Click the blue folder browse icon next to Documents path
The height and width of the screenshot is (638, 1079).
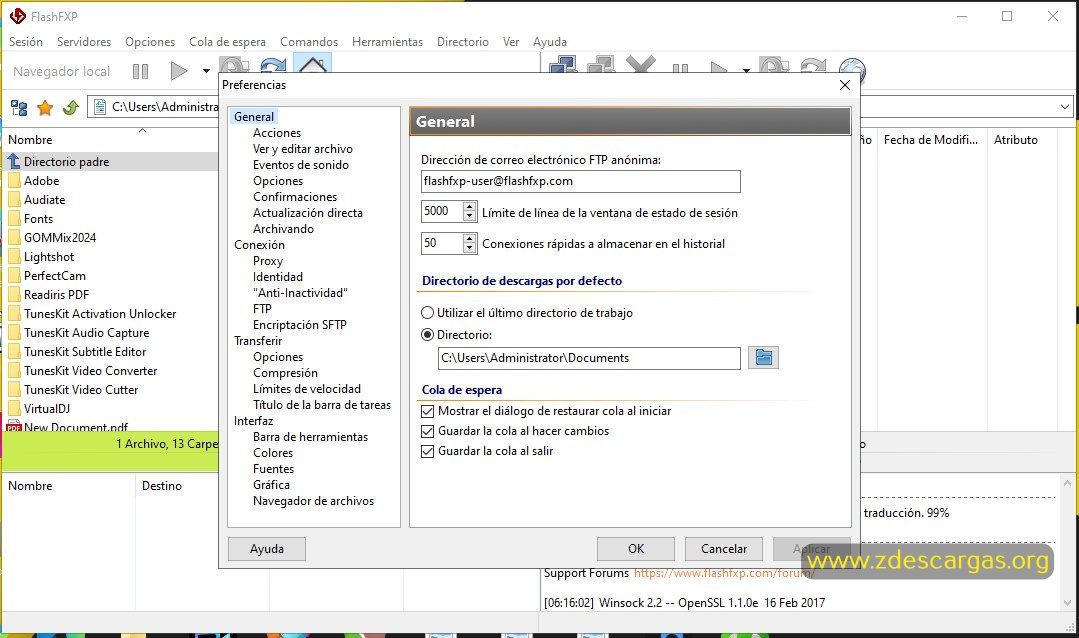[x=763, y=357]
